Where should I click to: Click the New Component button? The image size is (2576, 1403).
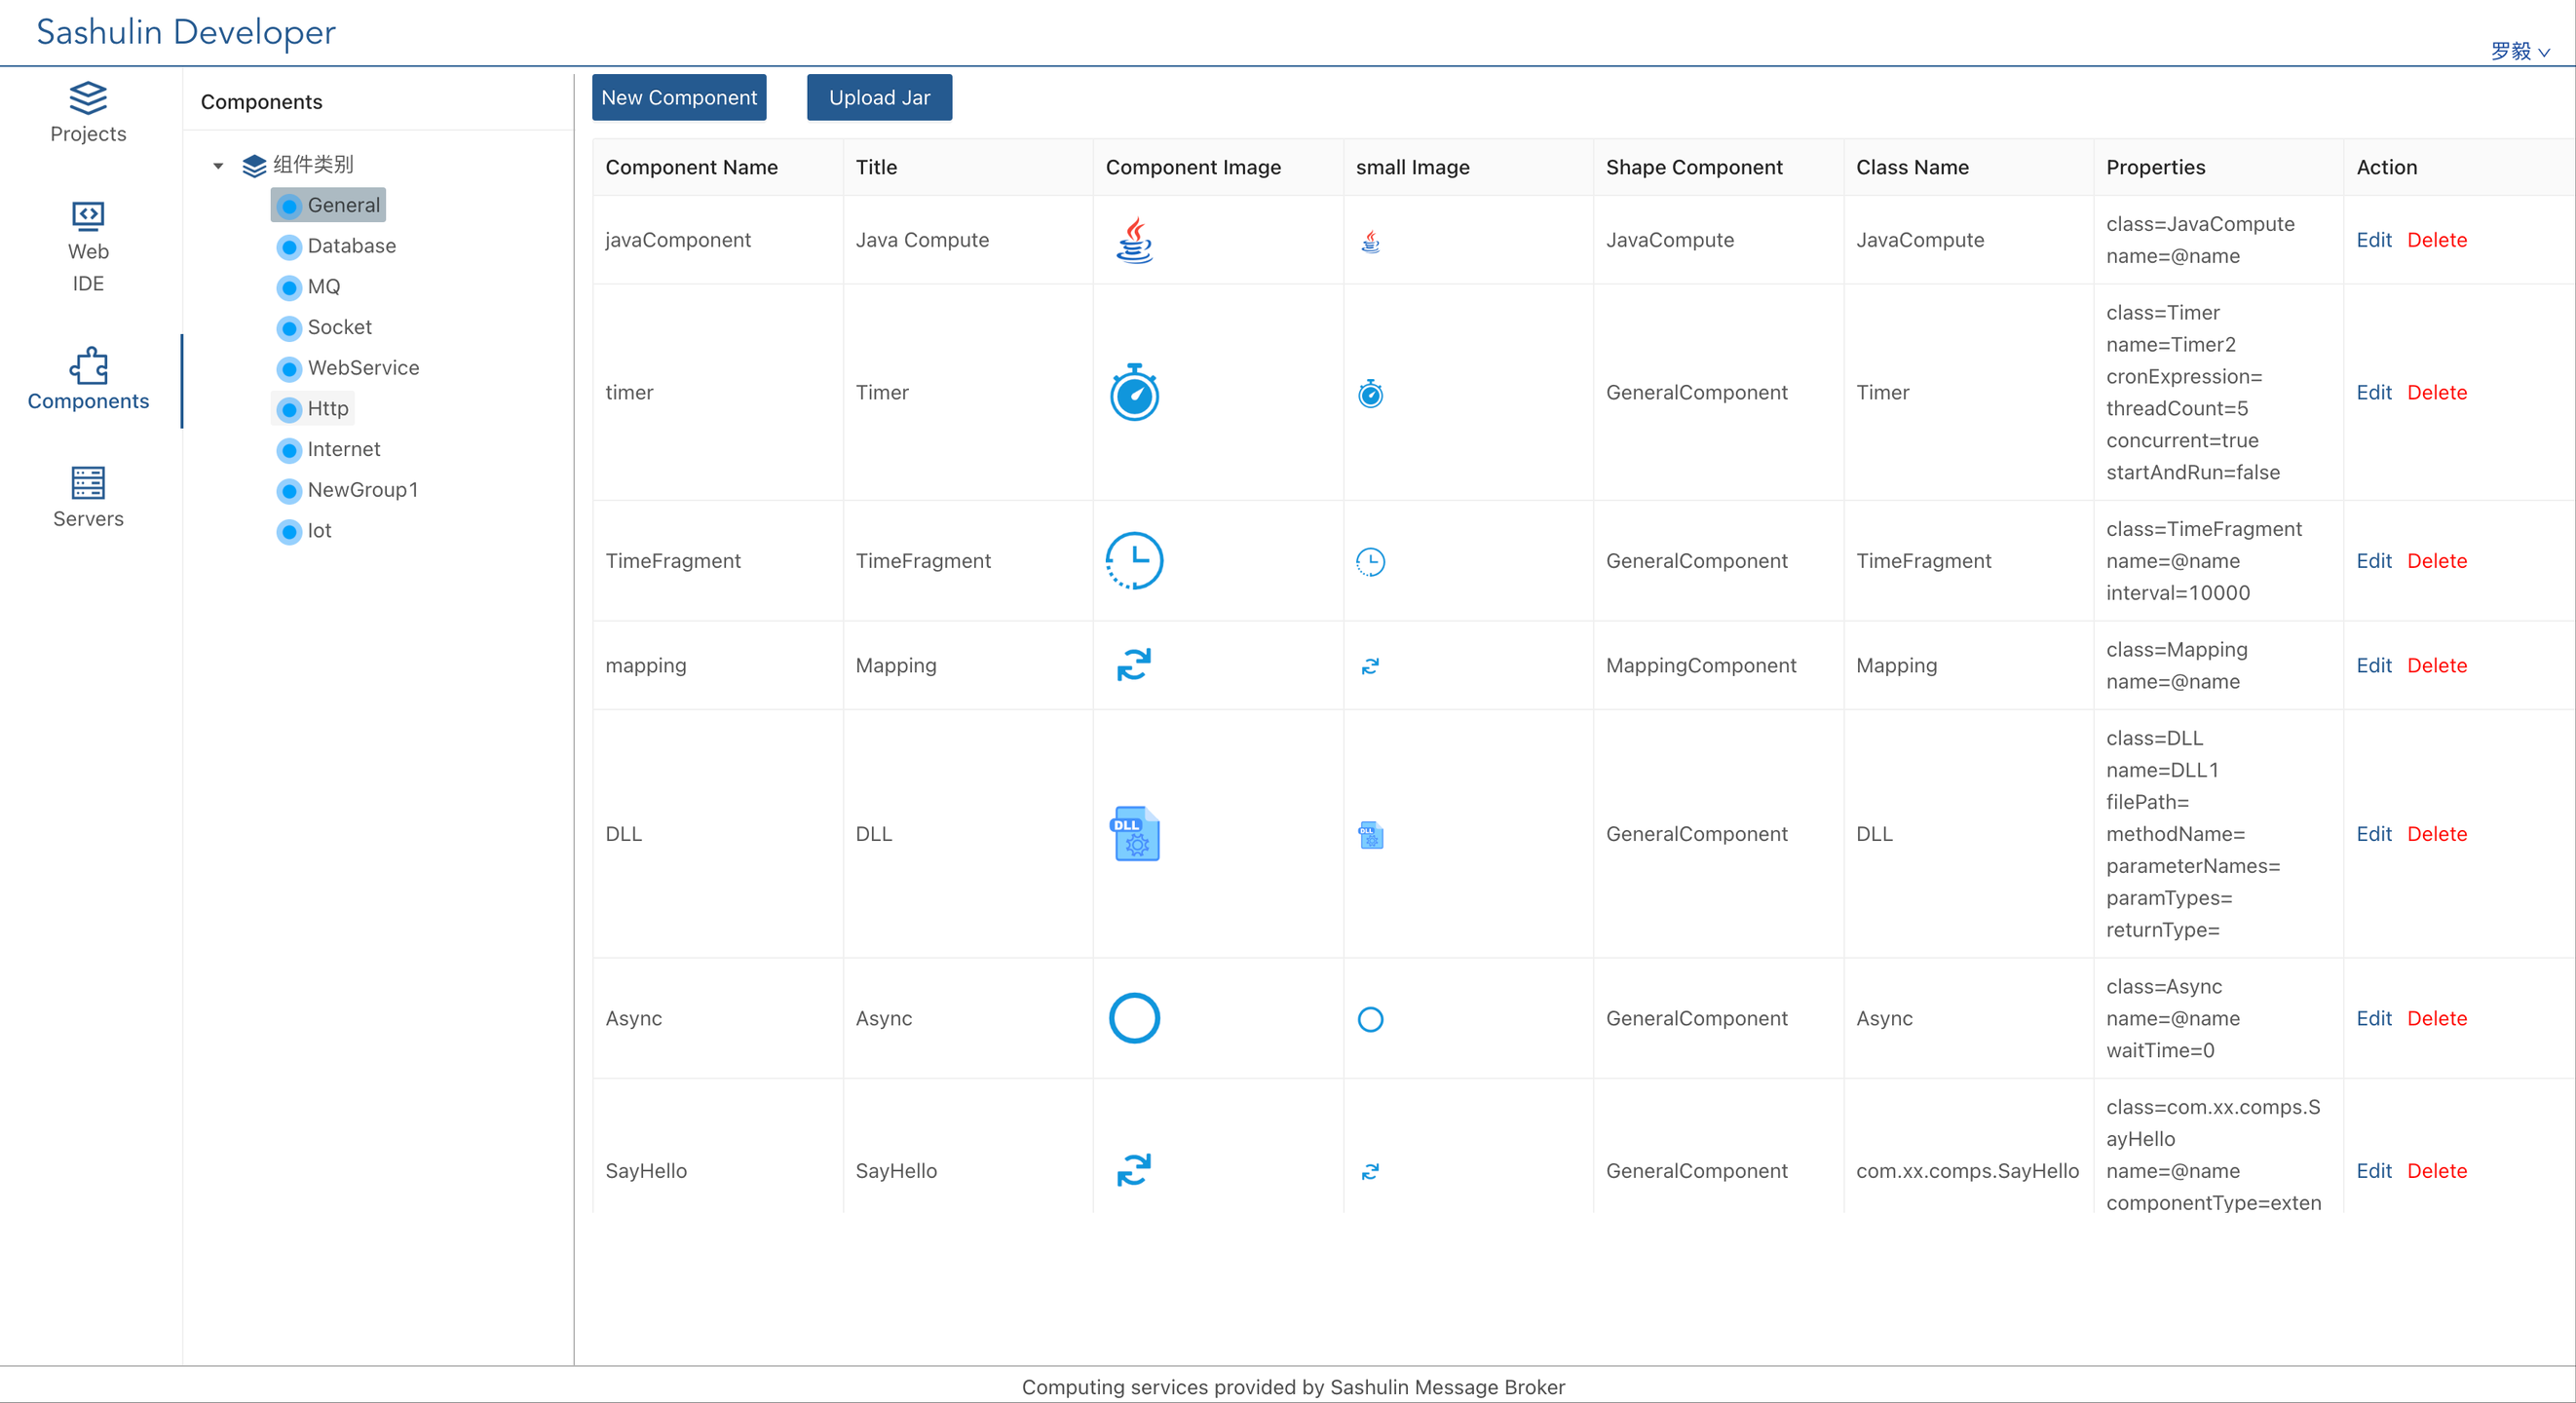coord(678,98)
